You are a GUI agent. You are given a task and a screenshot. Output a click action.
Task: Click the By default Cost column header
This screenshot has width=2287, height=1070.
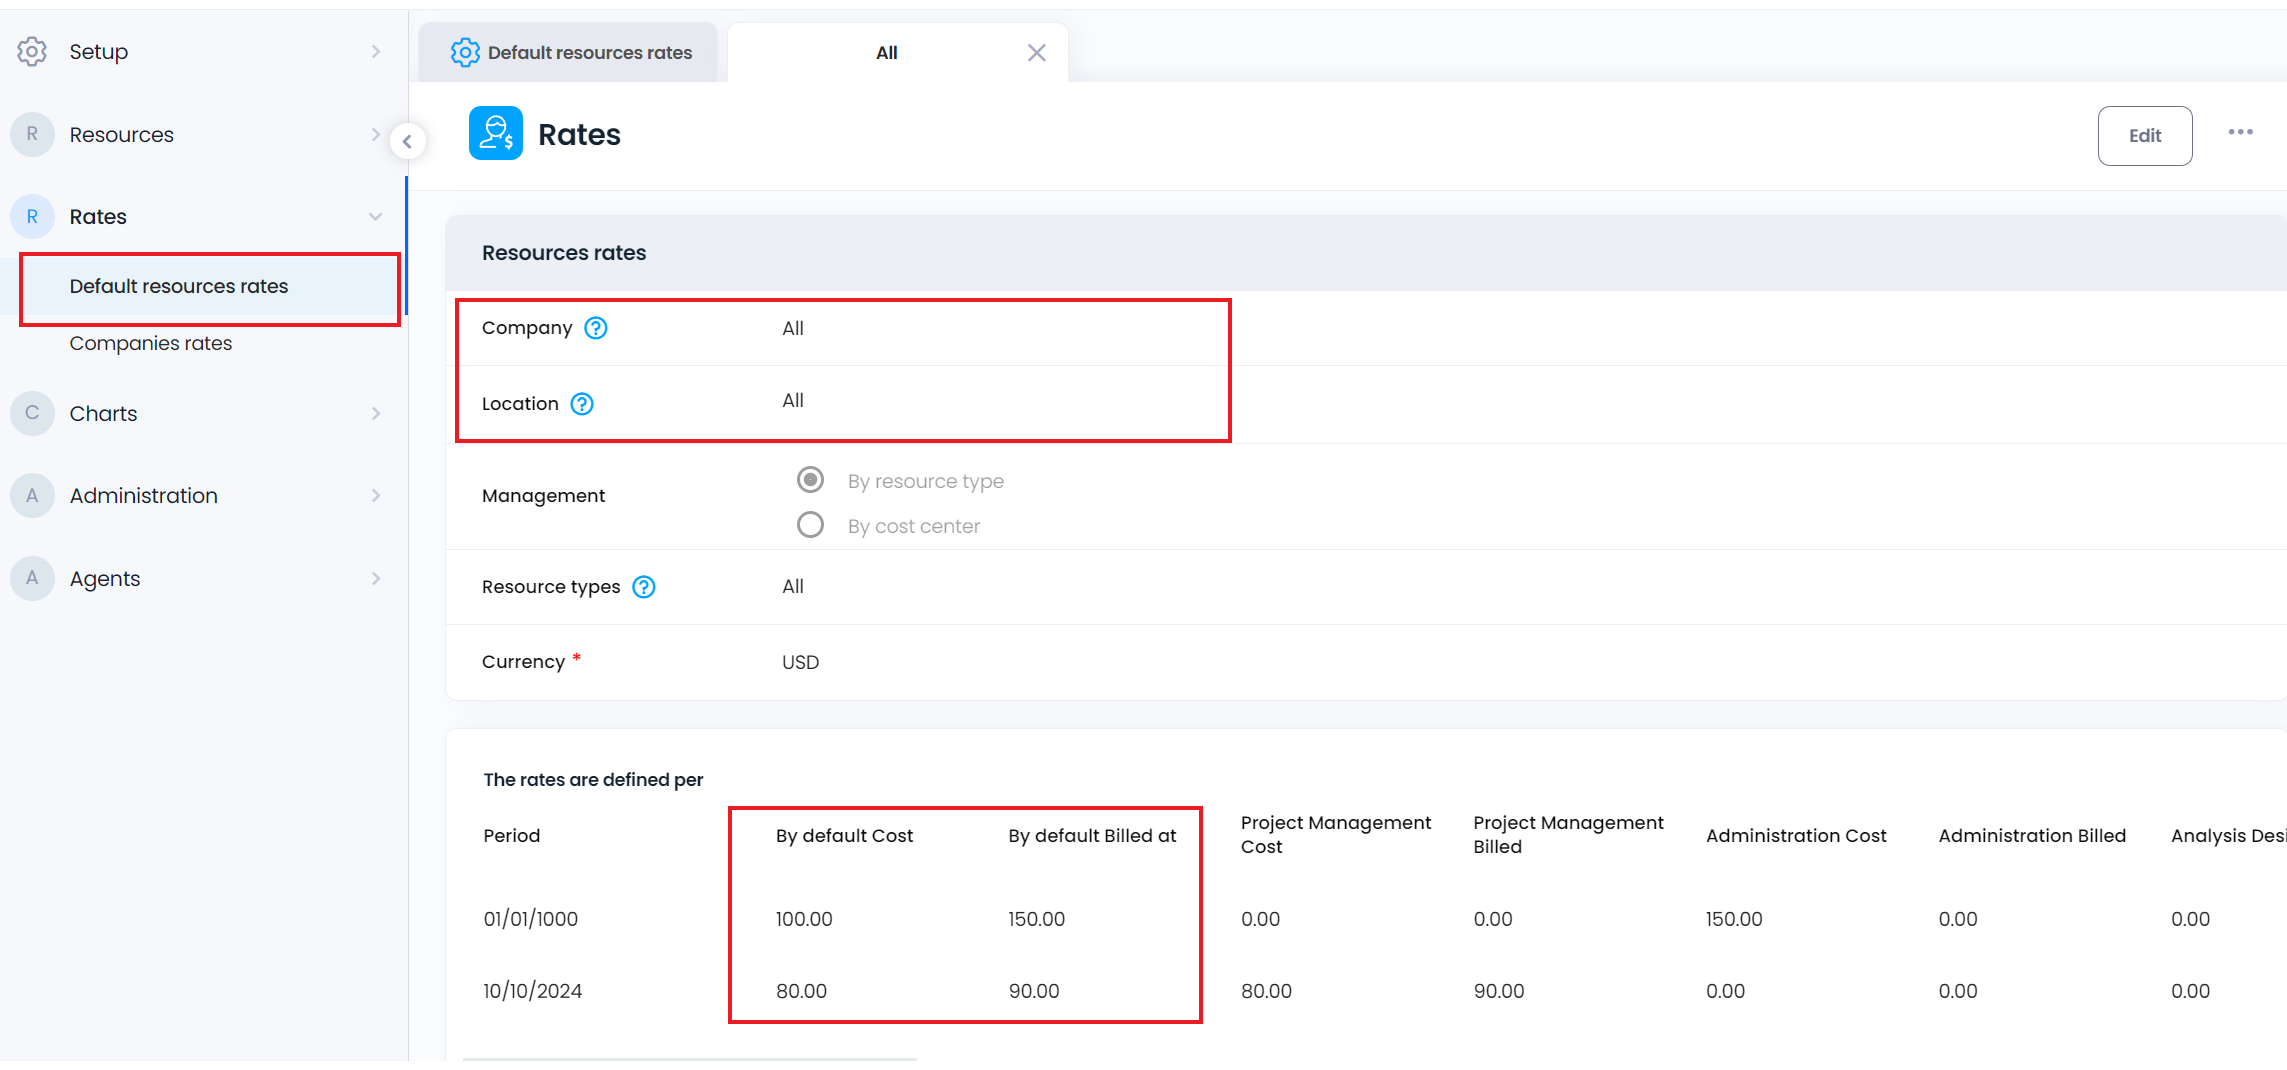[x=845, y=835]
